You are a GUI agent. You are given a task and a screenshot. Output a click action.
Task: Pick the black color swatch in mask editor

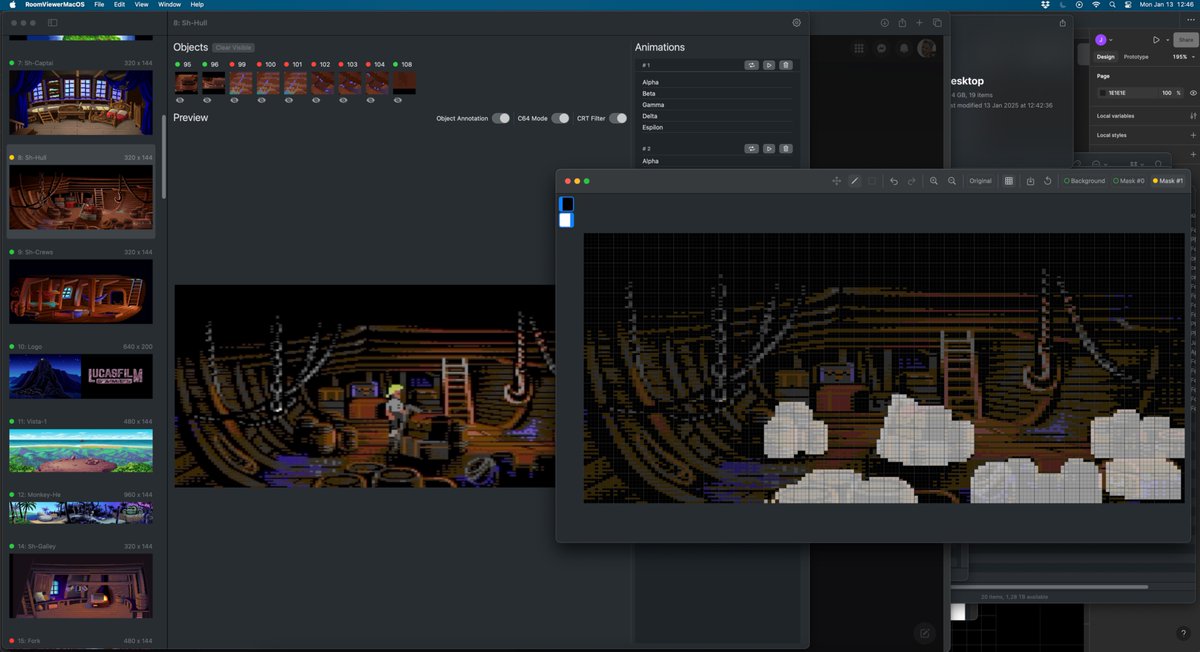[x=566, y=204]
